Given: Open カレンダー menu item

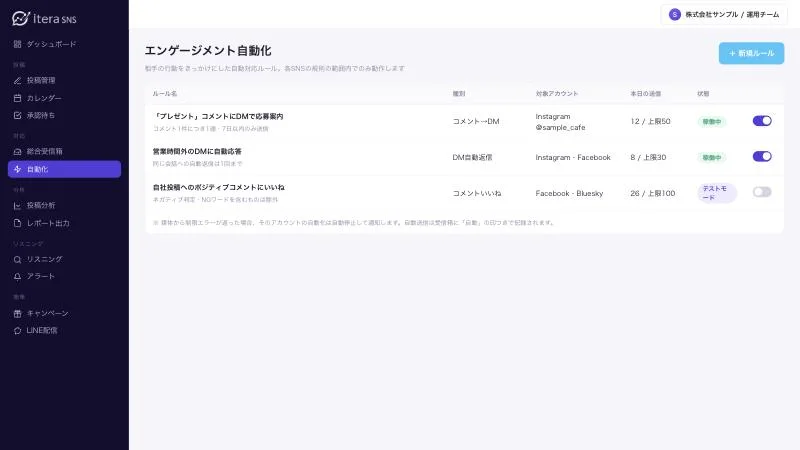Looking at the screenshot, I should pos(64,98).
